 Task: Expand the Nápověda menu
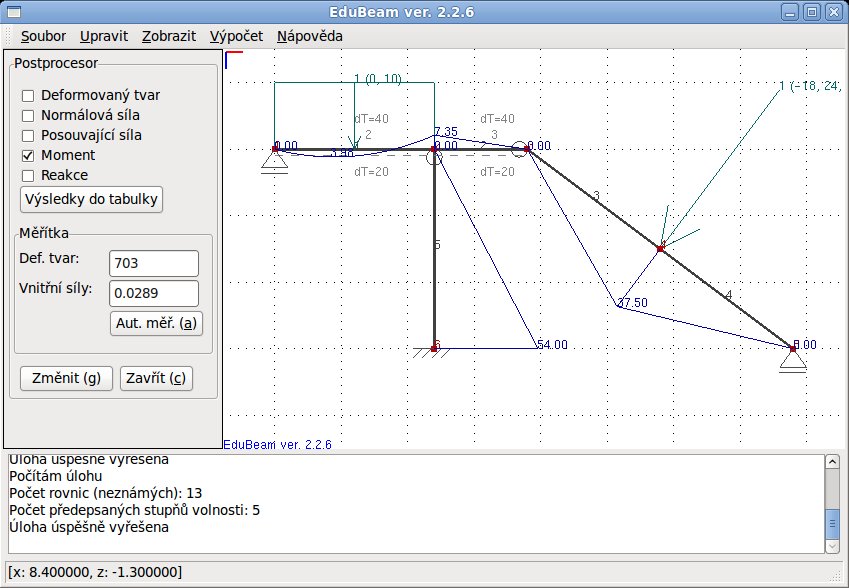coord(309,36)
